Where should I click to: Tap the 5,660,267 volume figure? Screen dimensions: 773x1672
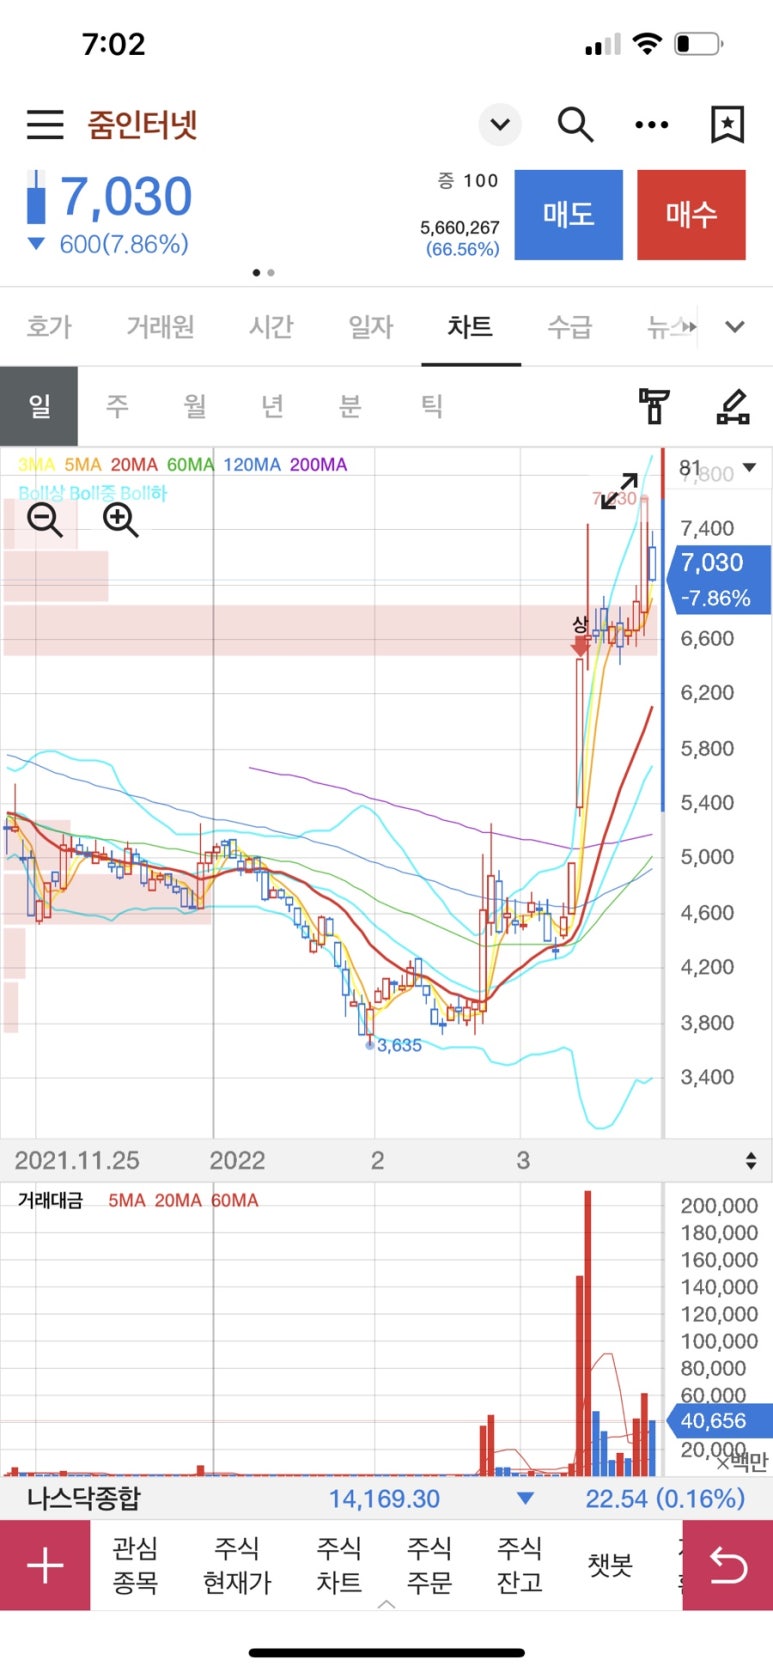(460, 228)
